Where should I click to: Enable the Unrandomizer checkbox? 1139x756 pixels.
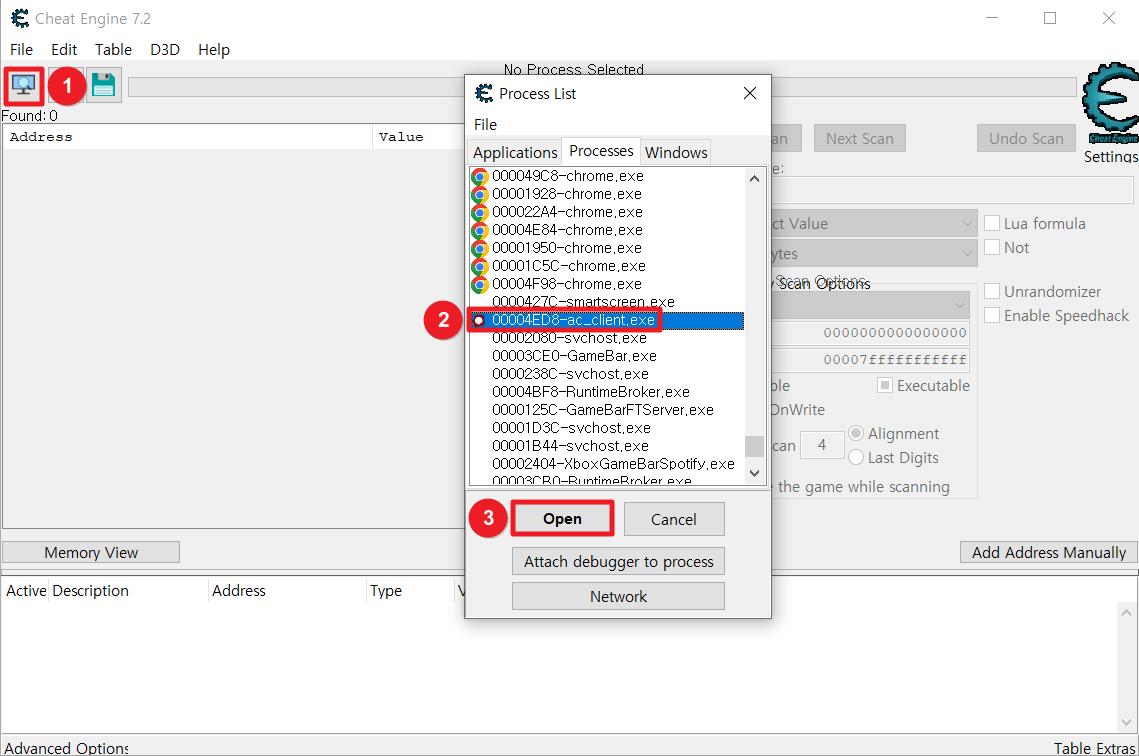click(992, 291)
